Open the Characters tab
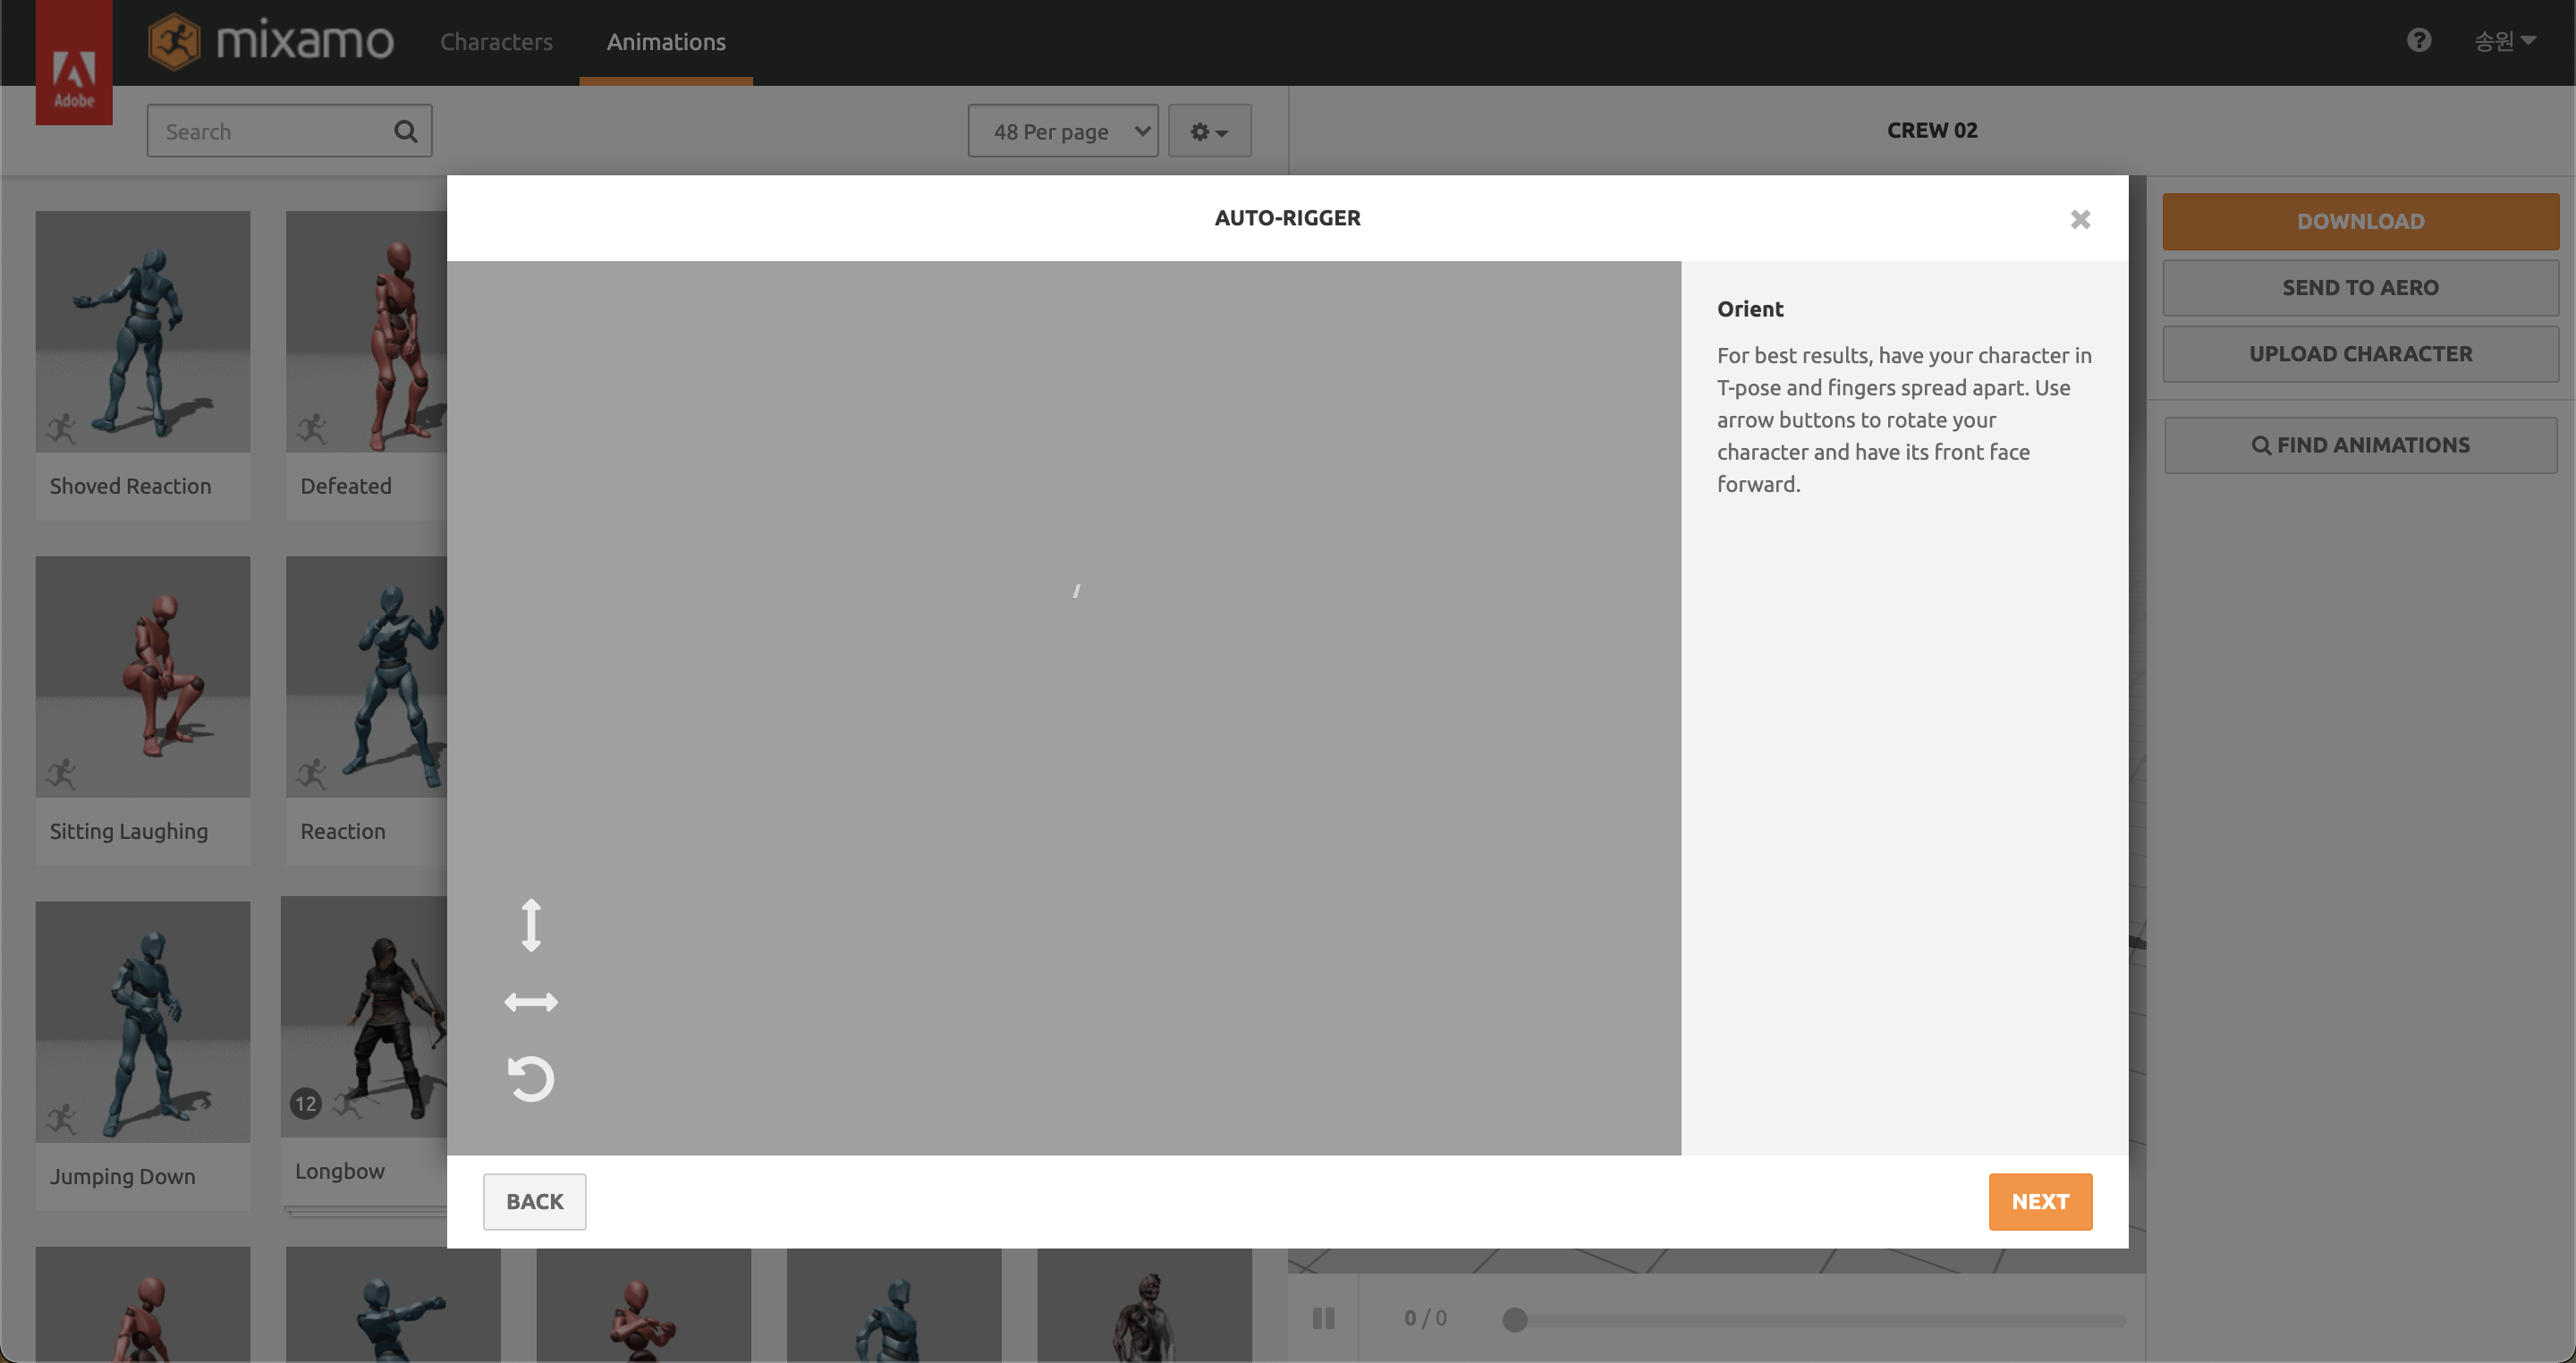This screenshot has width=2576, height=1363. click(x=496, y=42)
